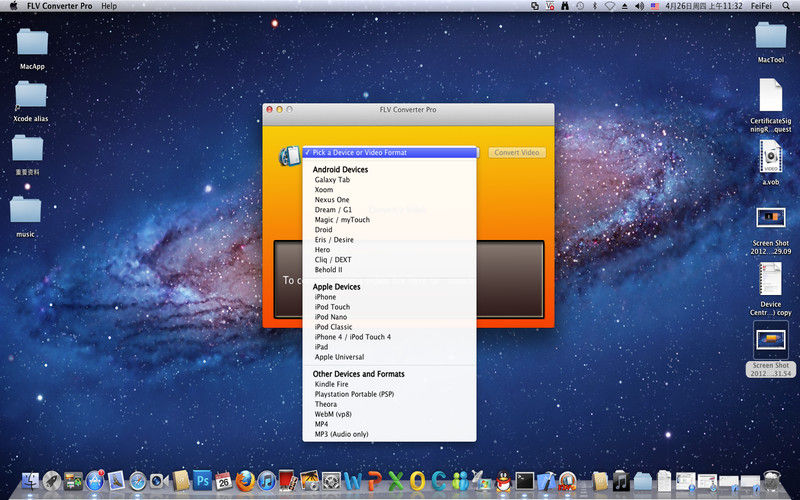Open the Calendar icon showing 26
The width and height of the screenshot is (800, 500).
coord(223,481)
